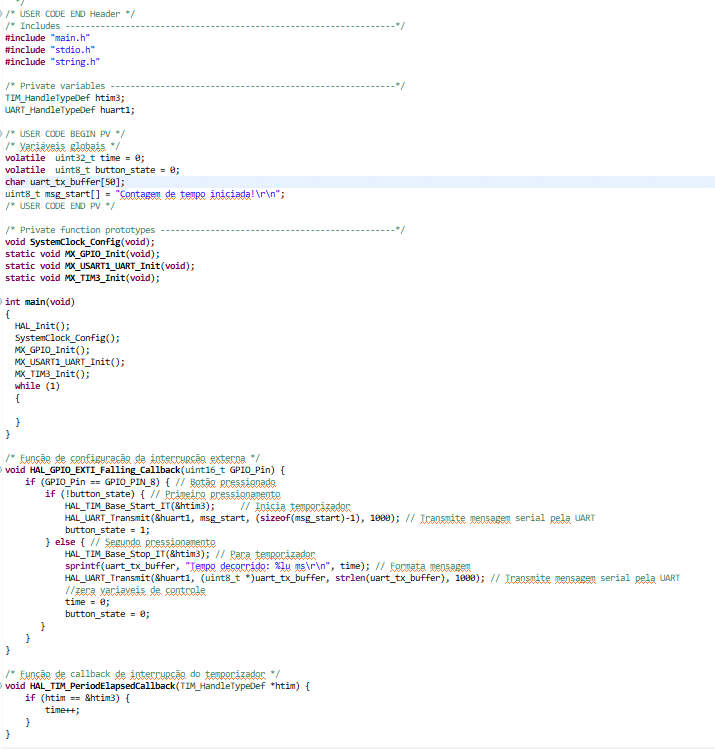Click the while (1) loop statement

pyautogui.click(x=37, y=385)
